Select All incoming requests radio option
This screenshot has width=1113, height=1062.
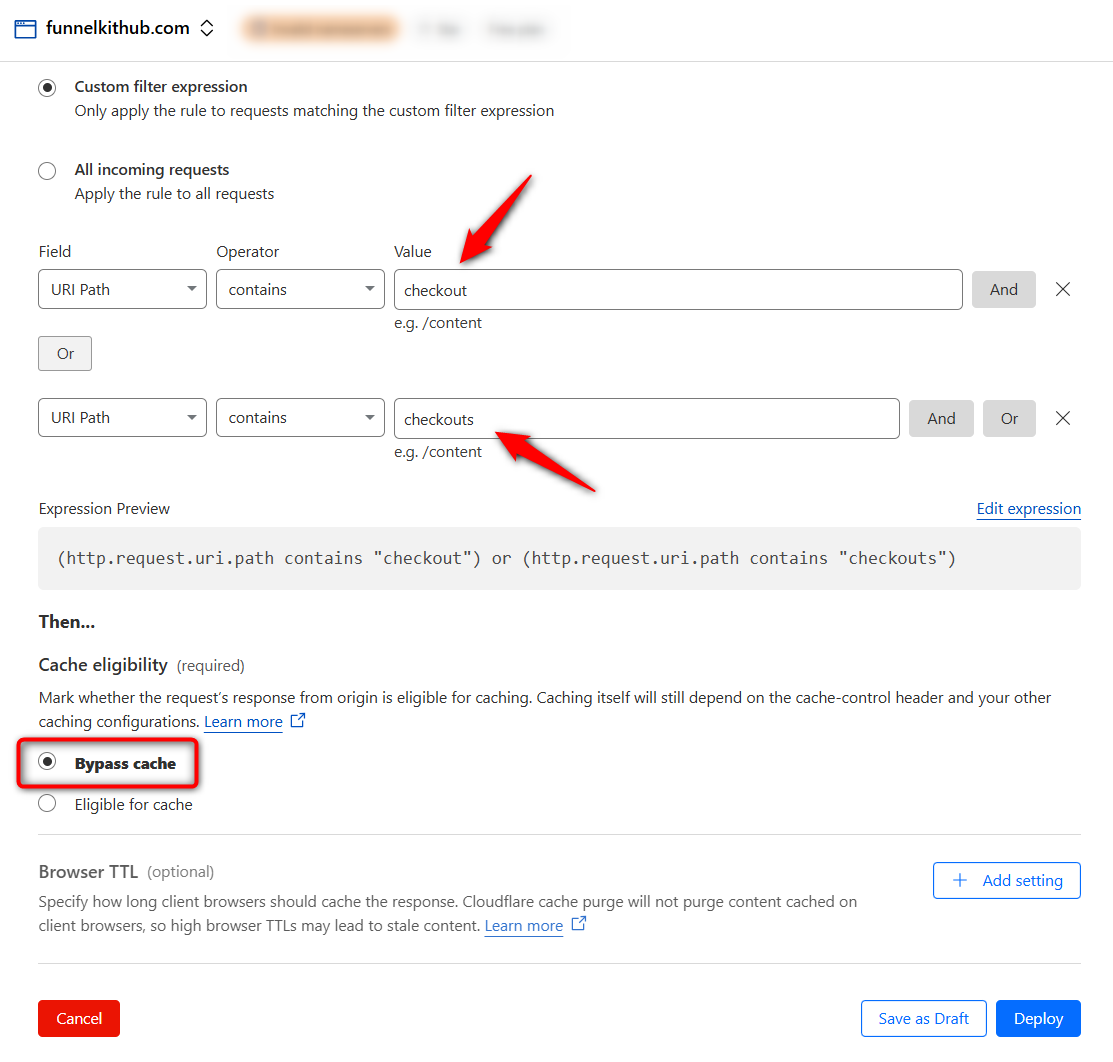47,171
